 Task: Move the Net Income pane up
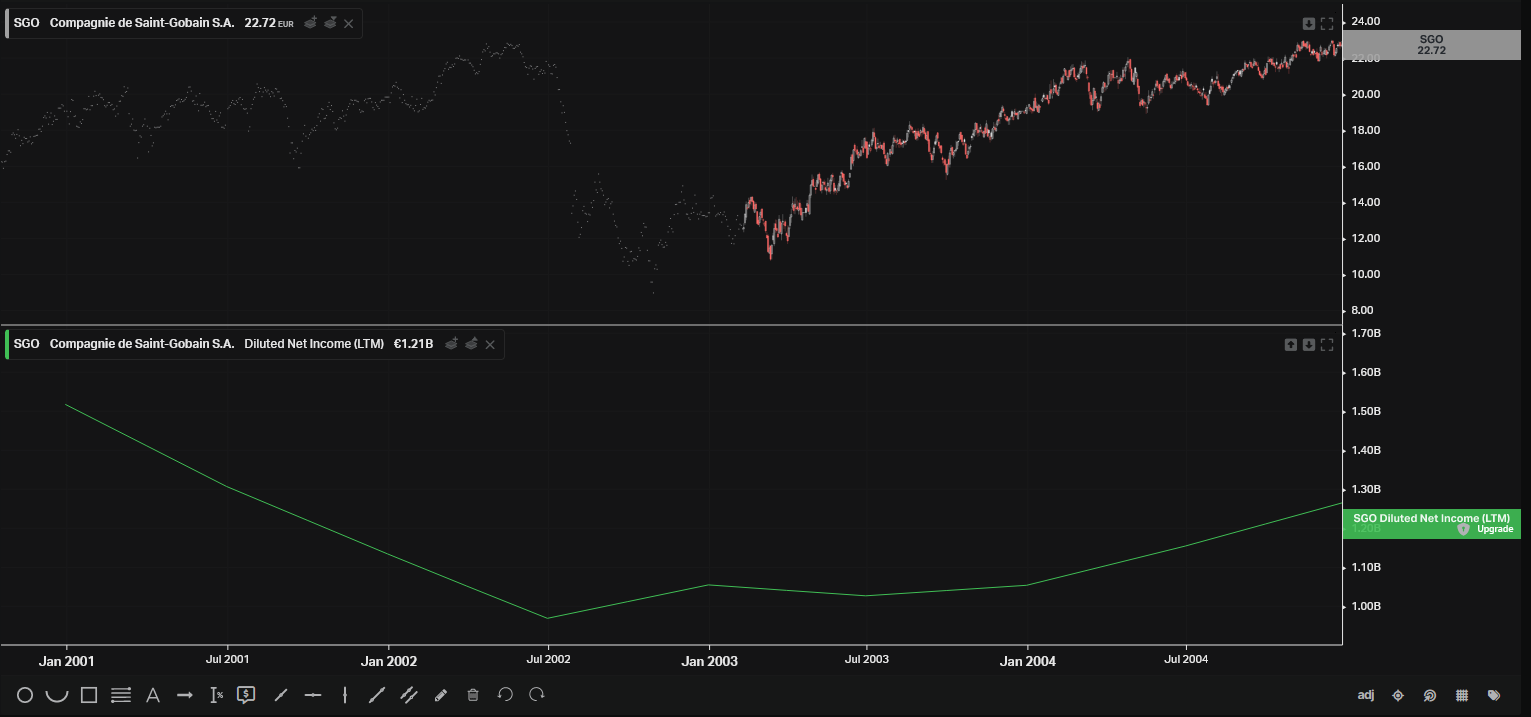click(x=1291, y=345)
